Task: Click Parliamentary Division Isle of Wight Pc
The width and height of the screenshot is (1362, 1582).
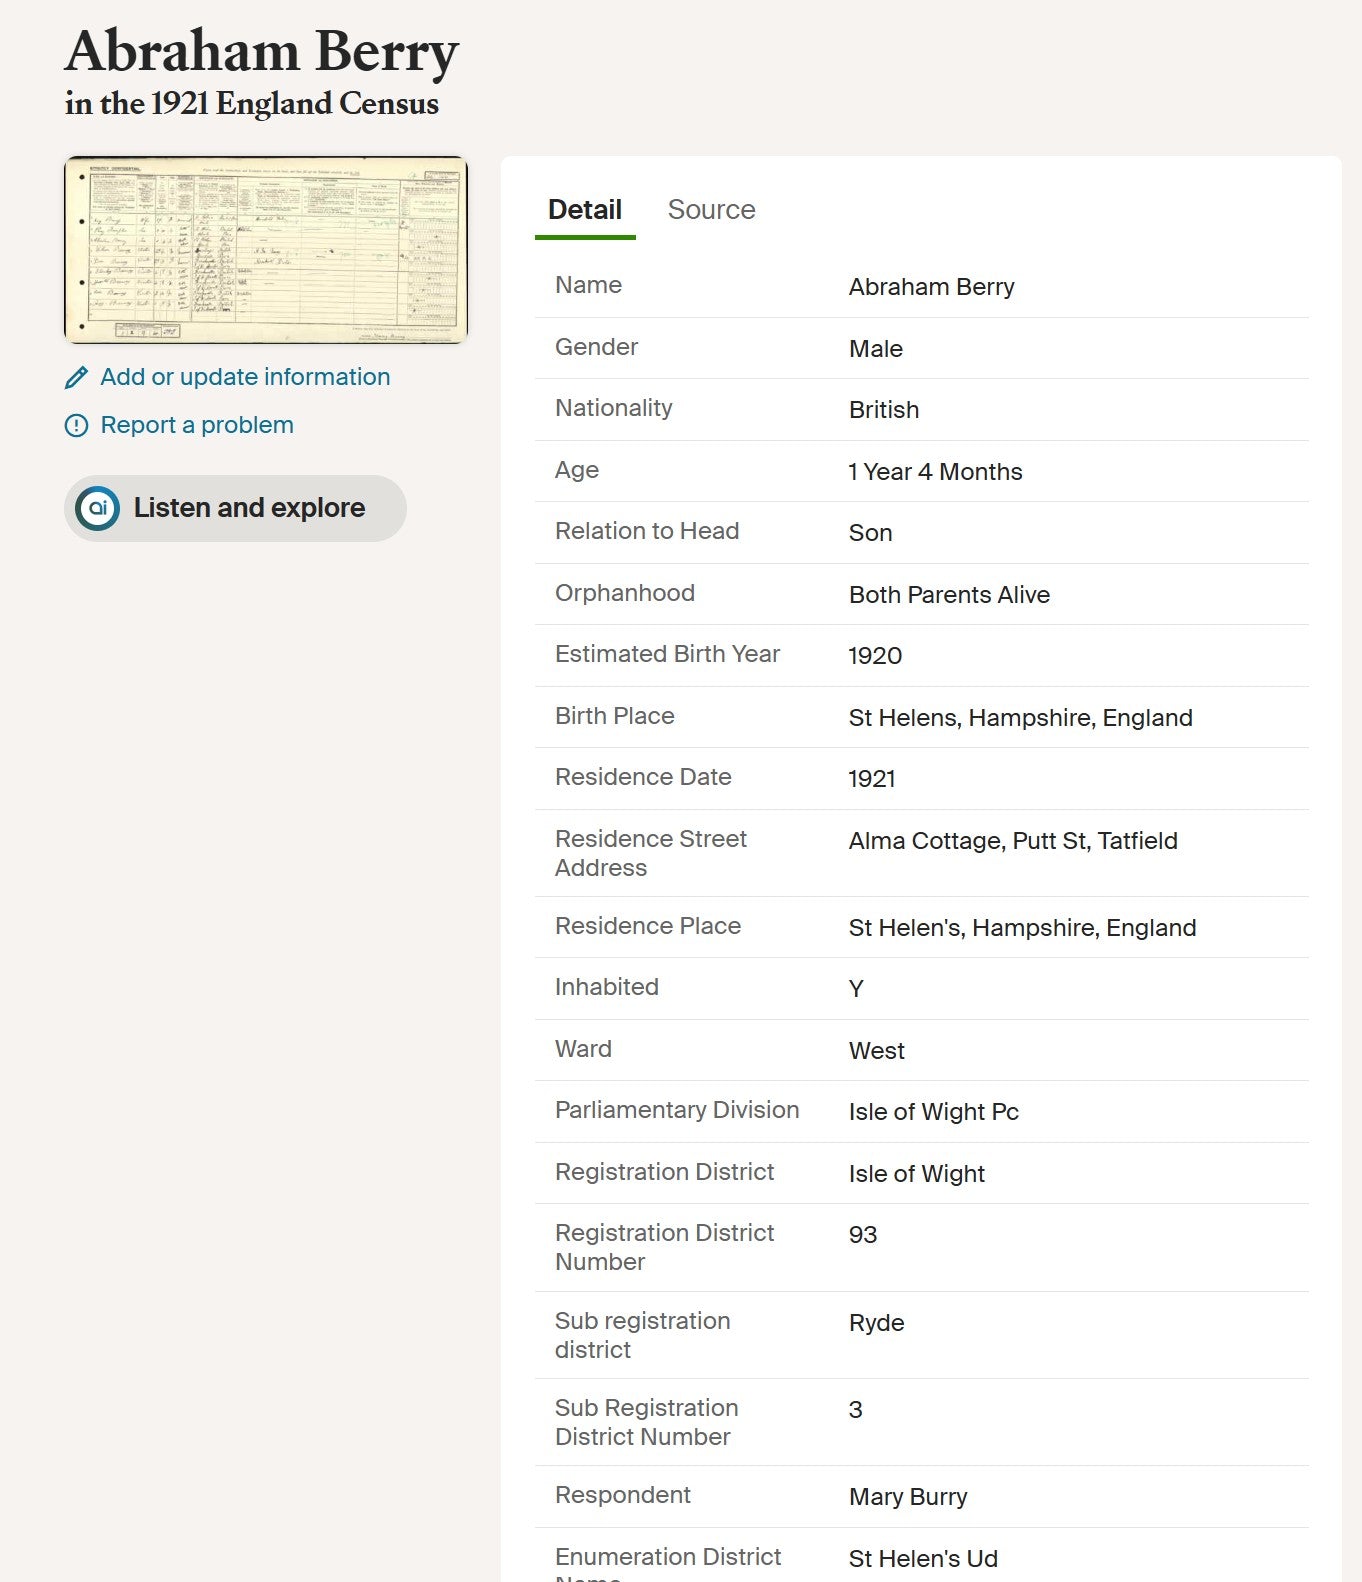Action: point(933,1112)
